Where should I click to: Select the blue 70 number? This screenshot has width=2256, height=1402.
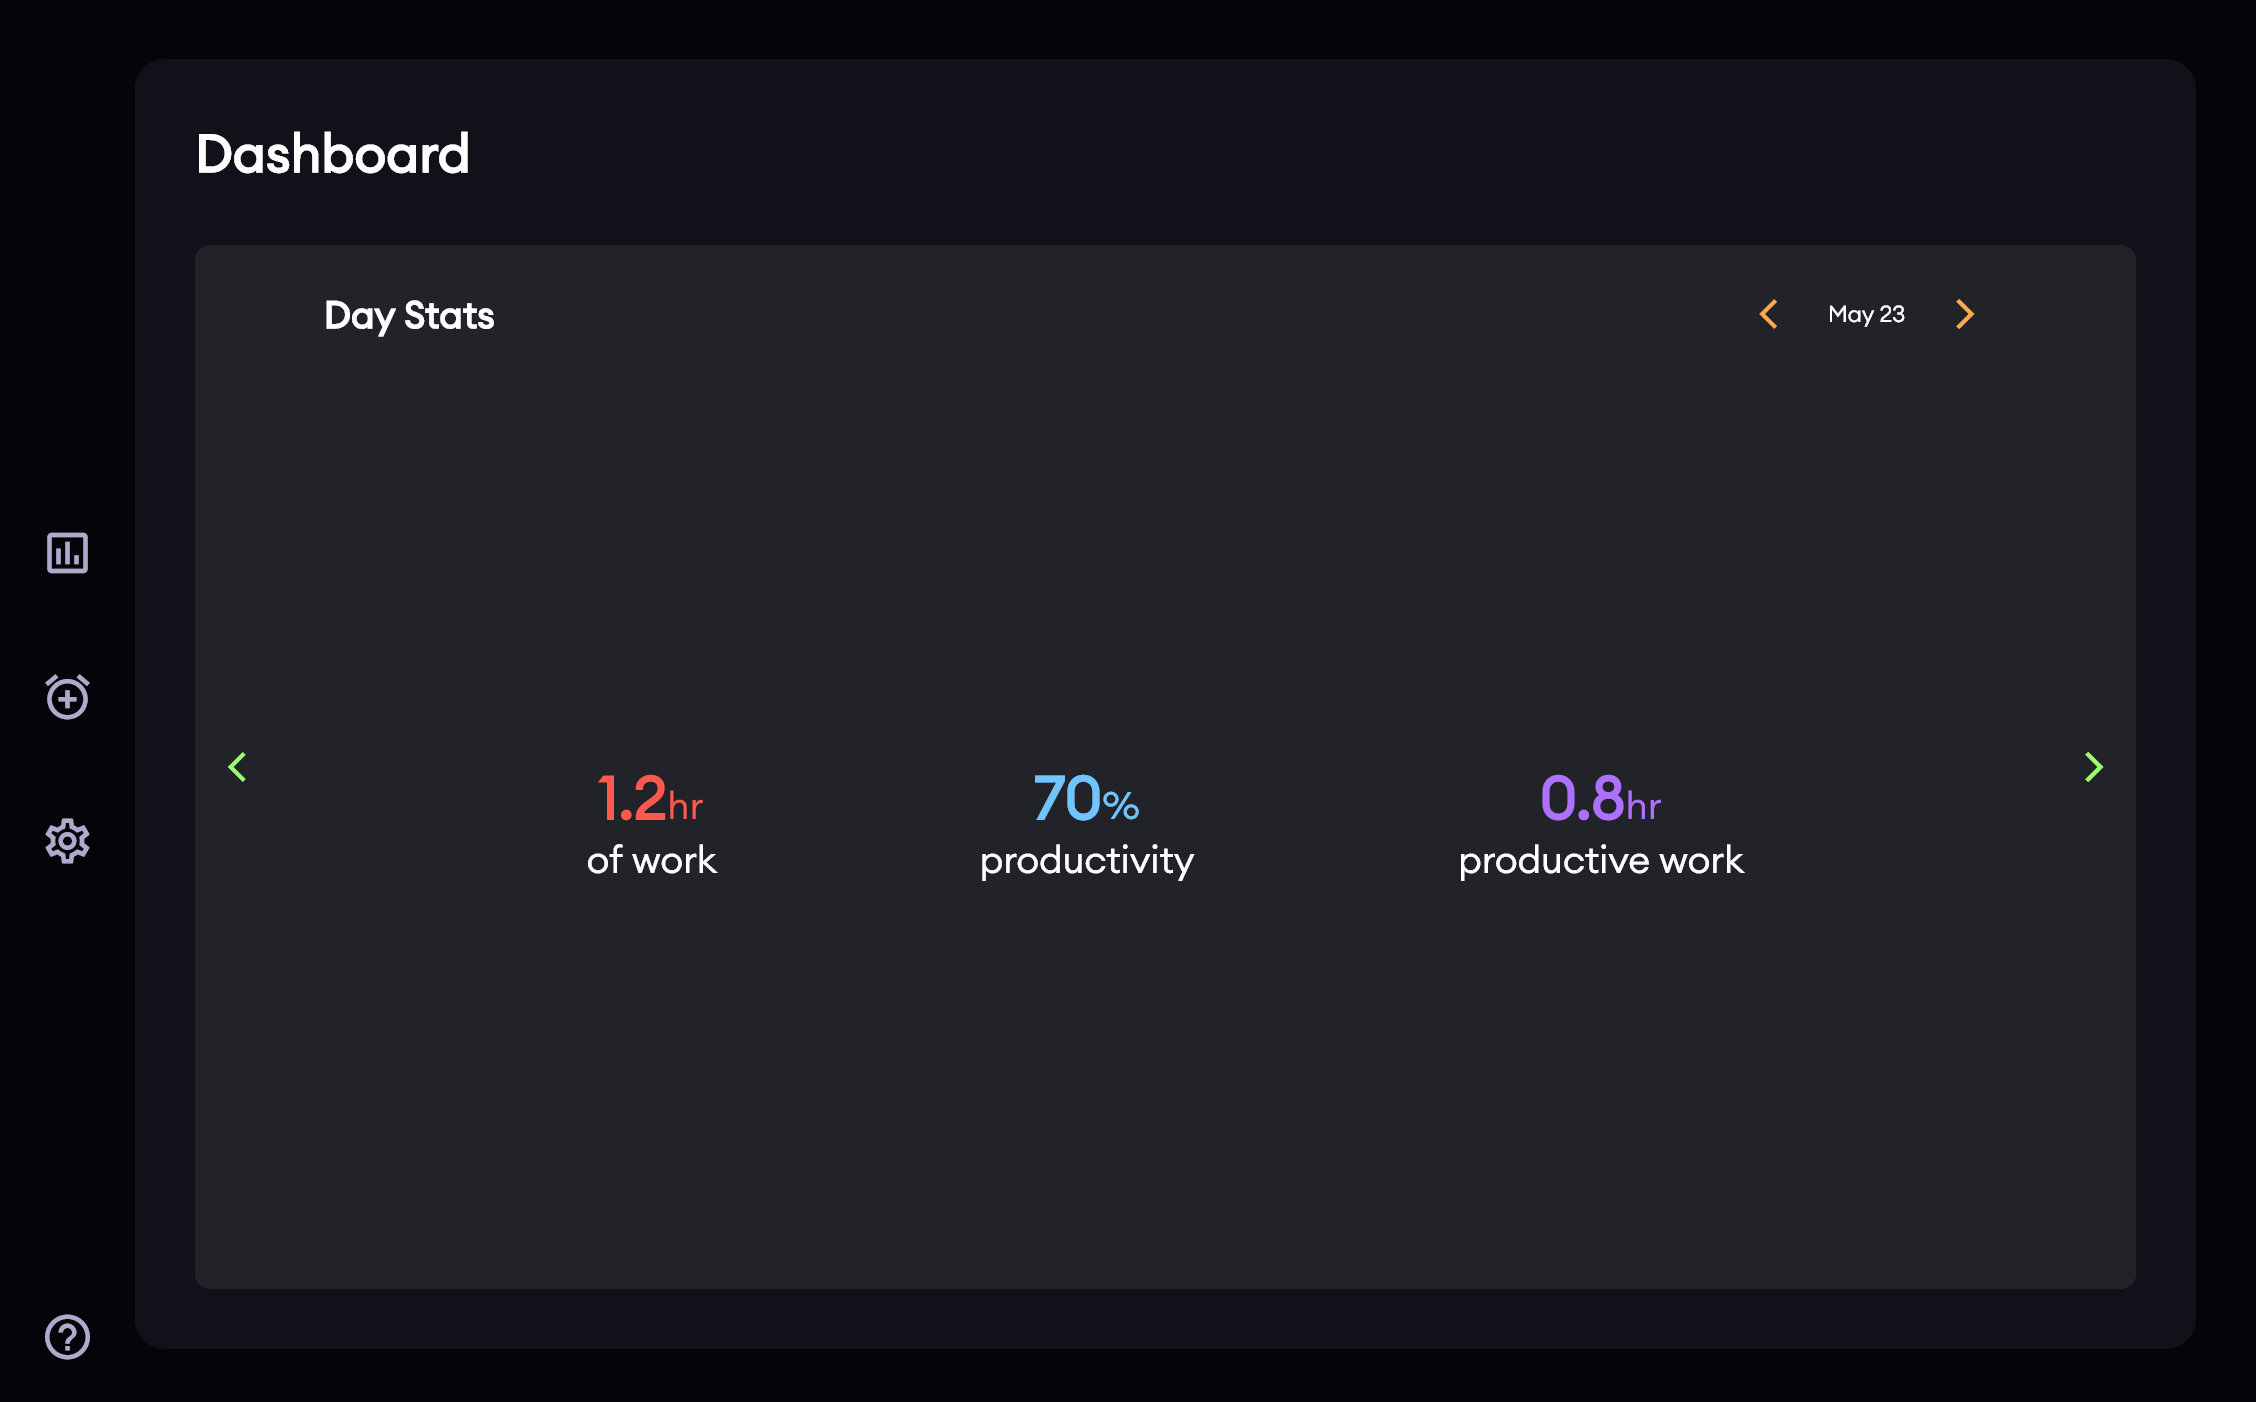pyautogui.click(x=1067, y=798)
